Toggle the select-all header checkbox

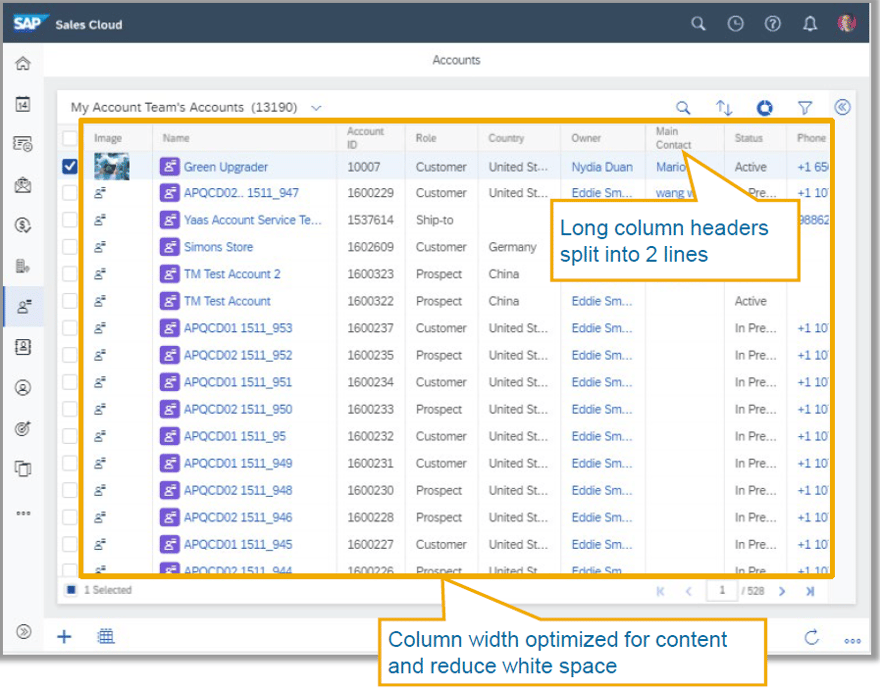tap(70, 138)
